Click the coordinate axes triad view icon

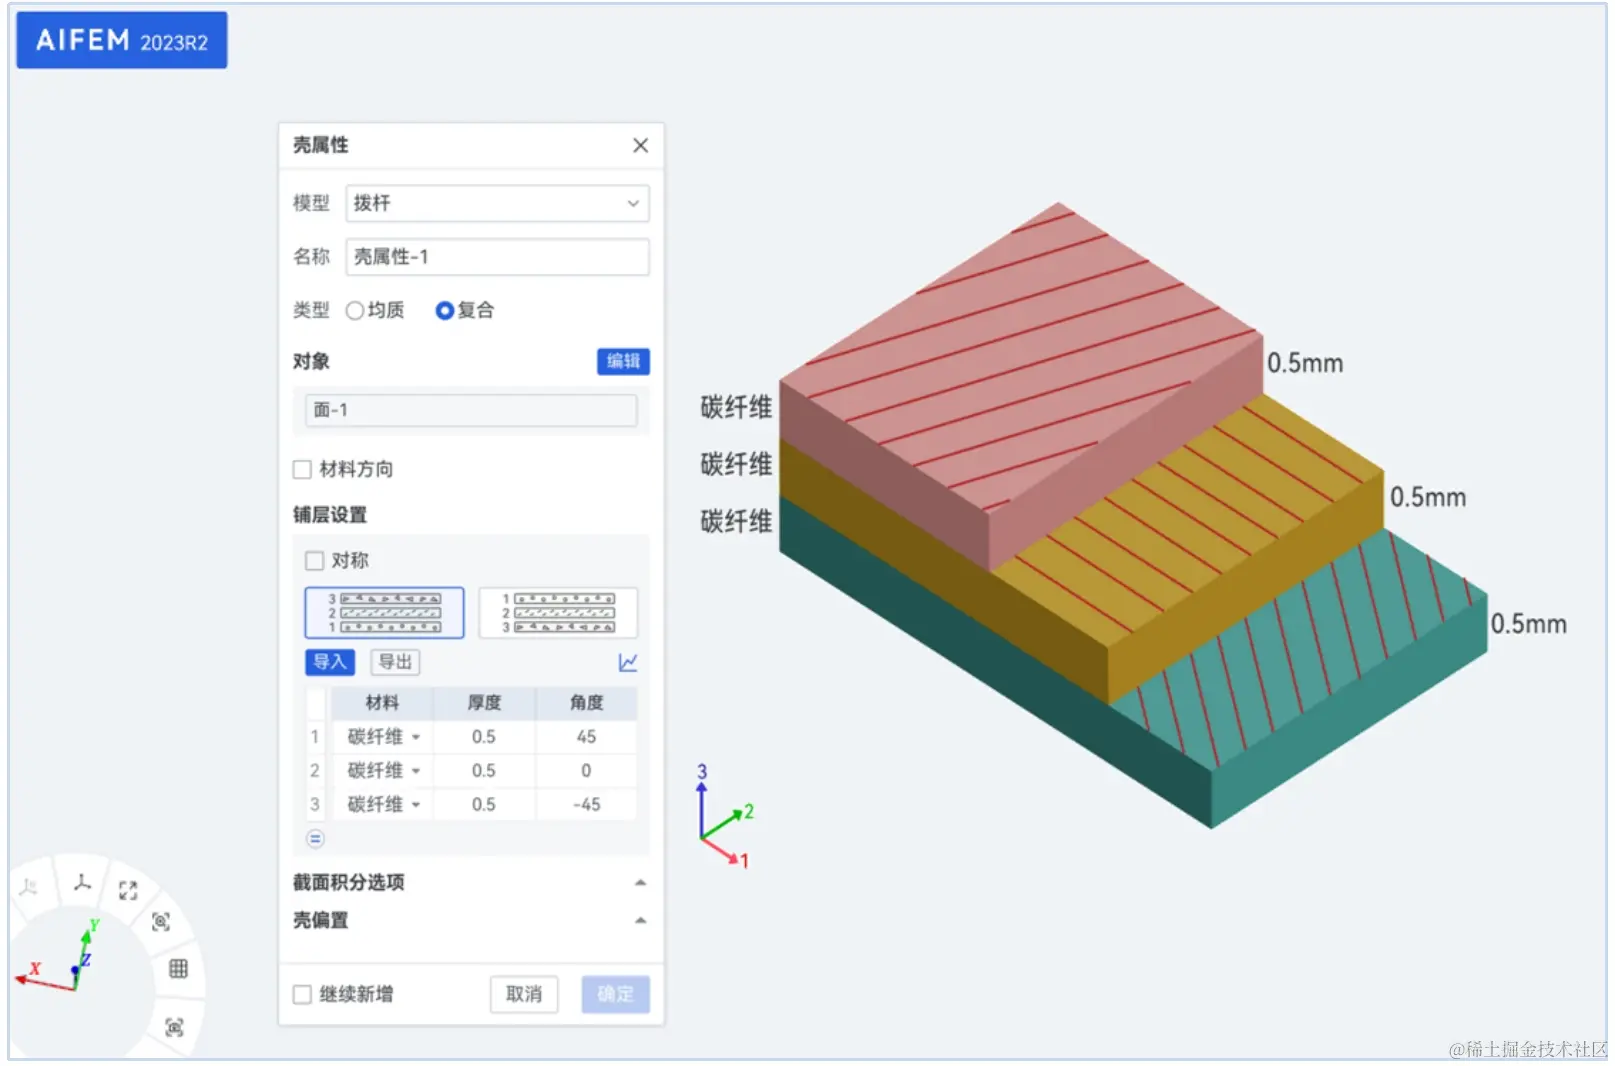[x=82, y=882]
